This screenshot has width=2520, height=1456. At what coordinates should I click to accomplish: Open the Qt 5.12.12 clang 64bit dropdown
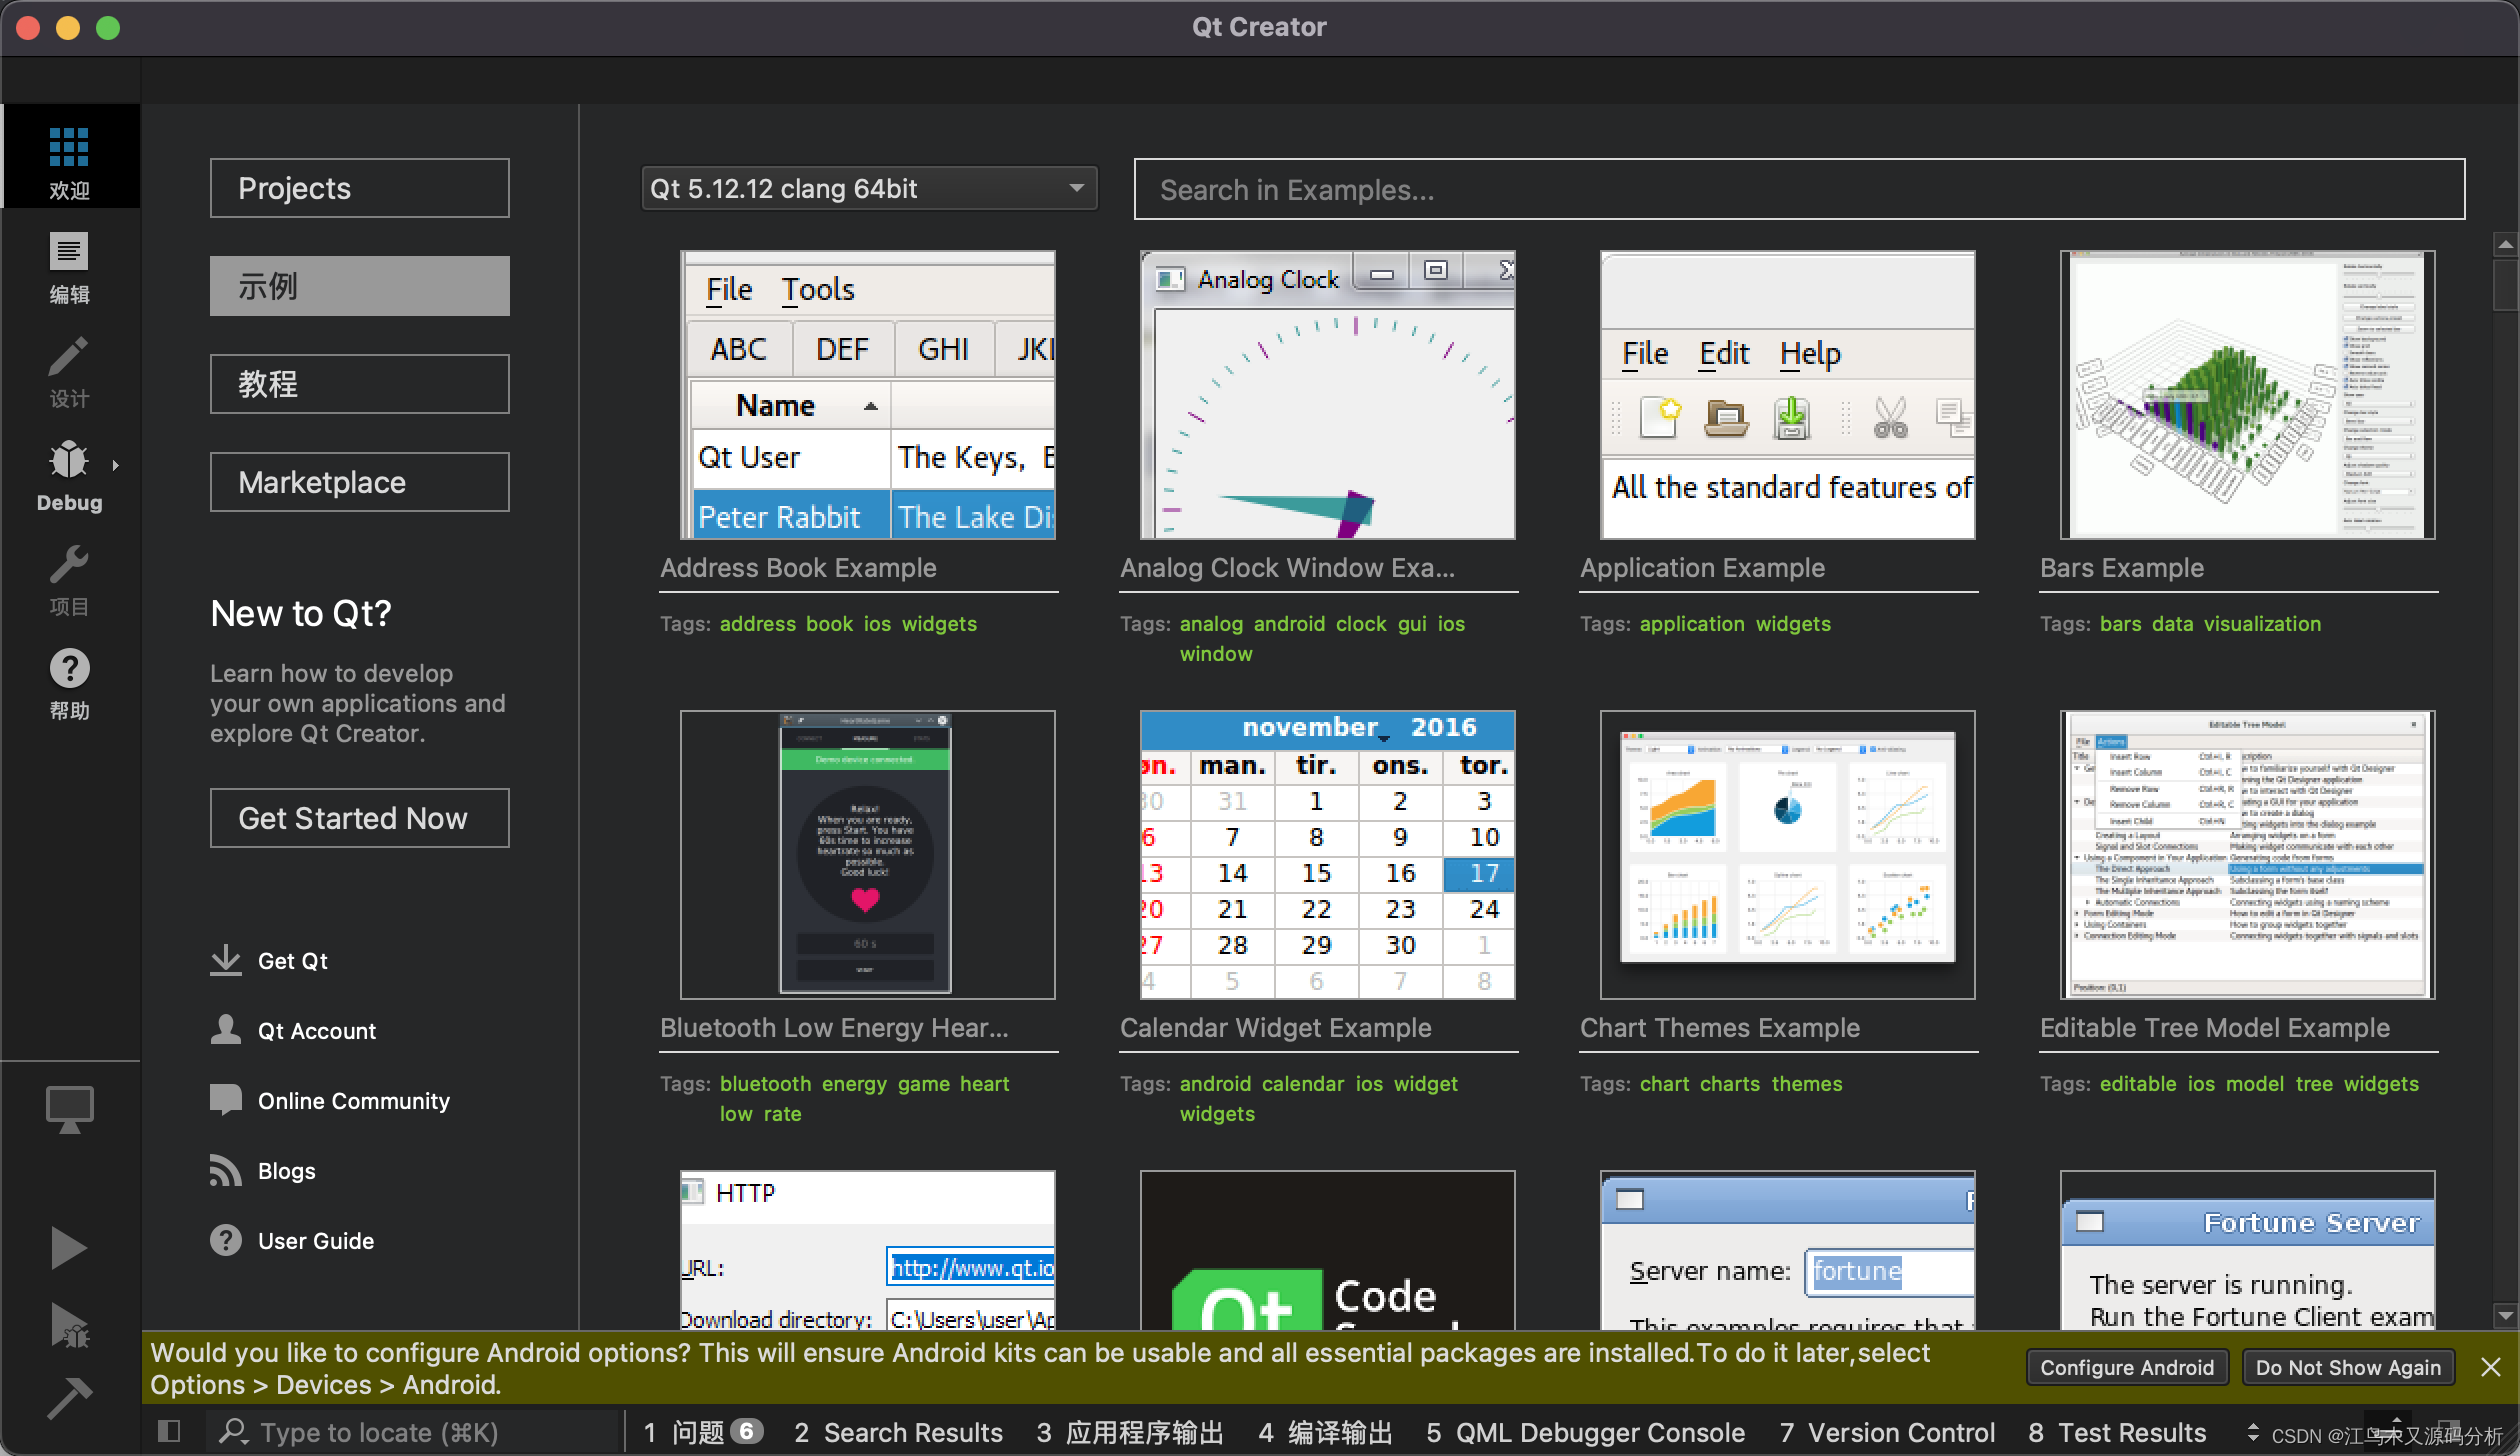click(x=869, y=188)
